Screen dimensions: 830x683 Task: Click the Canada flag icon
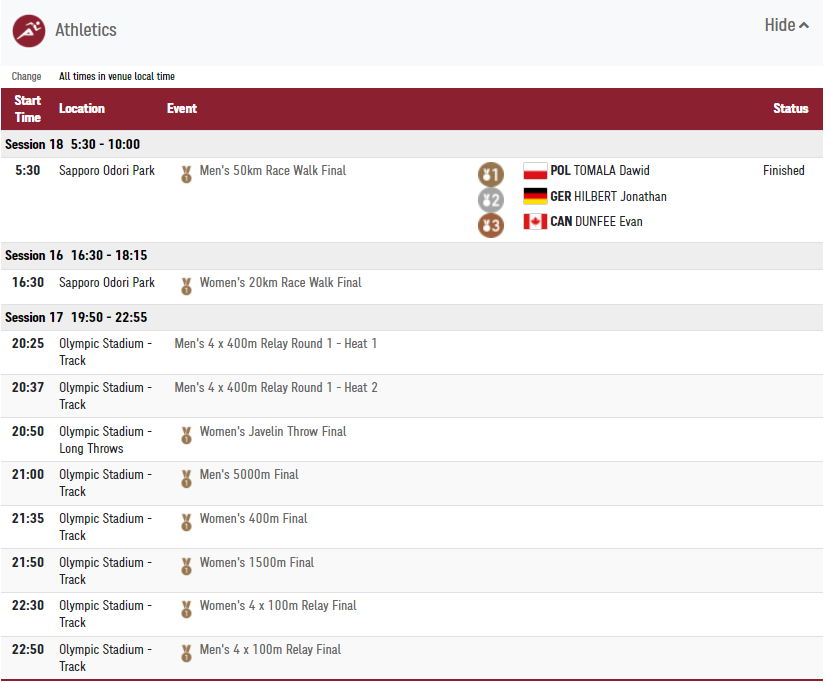pos(535,221)
